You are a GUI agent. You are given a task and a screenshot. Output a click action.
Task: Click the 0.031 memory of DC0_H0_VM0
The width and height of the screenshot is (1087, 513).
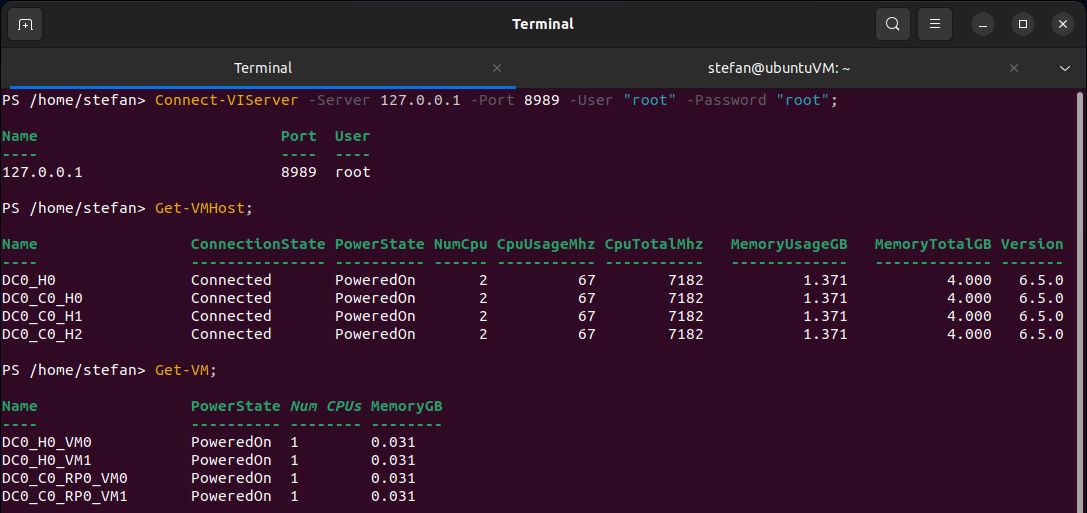(393, 442)
